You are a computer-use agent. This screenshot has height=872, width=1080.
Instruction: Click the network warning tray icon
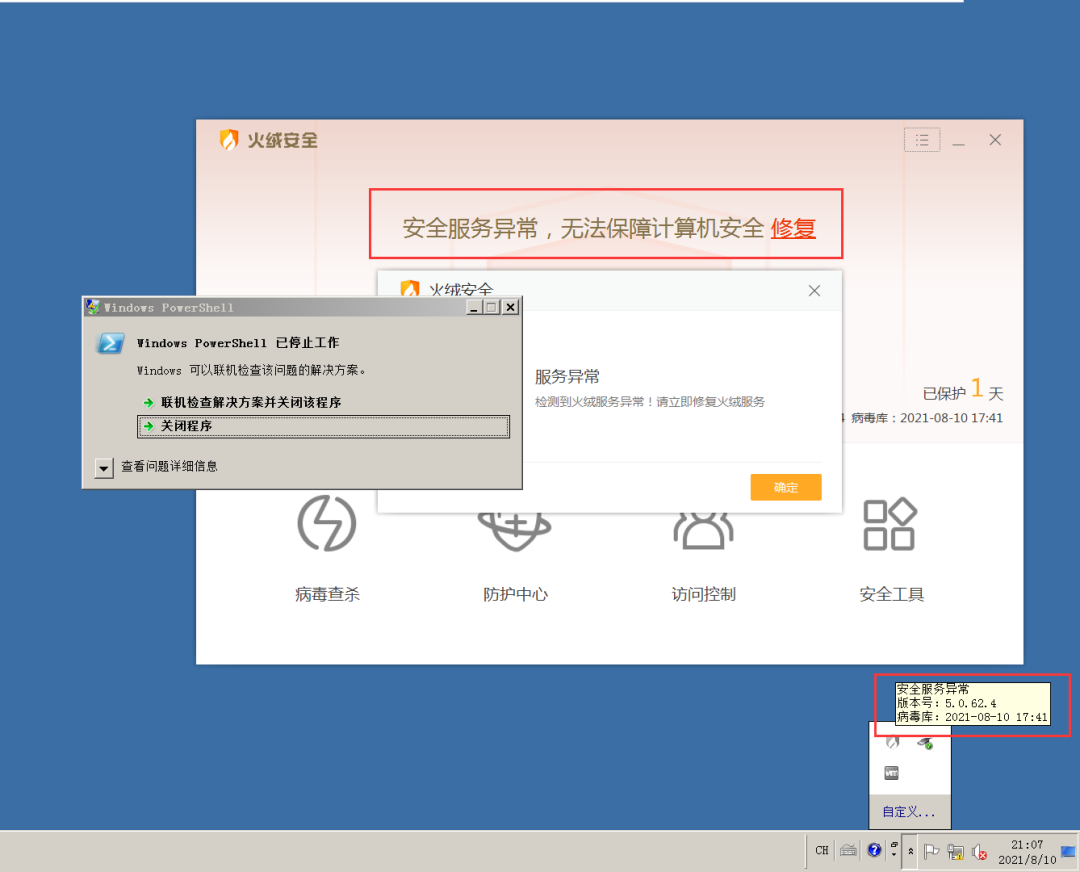955,851
